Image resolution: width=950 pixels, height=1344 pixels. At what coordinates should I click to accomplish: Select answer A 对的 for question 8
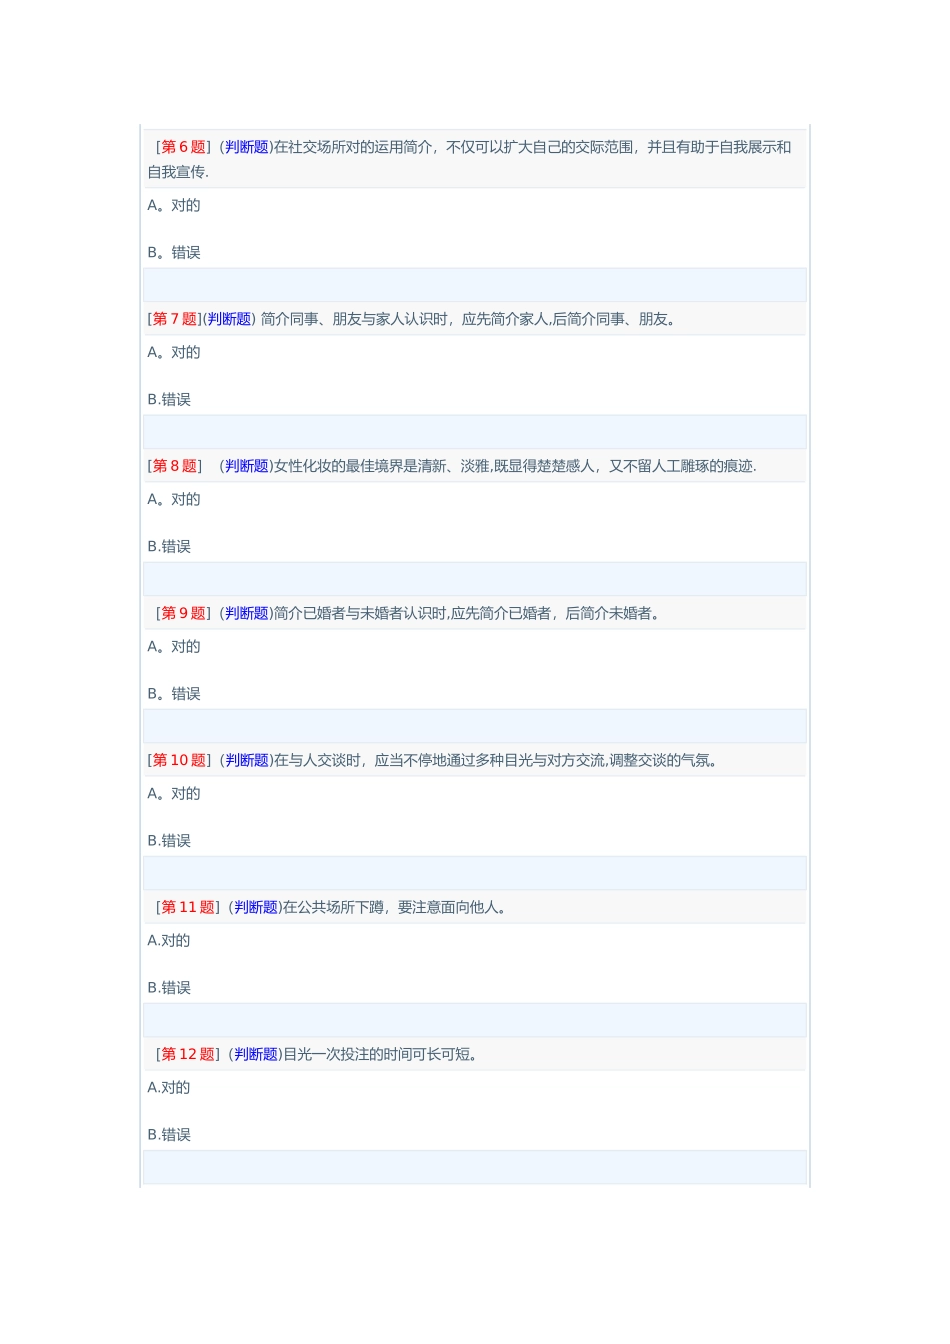[174, 499]
